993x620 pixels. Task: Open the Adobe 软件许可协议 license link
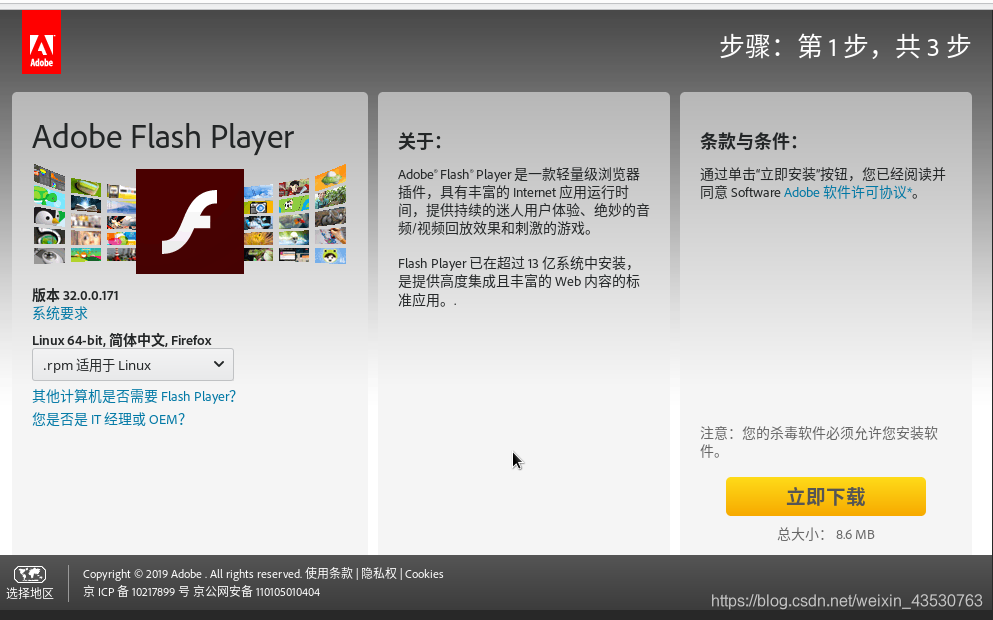[849, 193]
